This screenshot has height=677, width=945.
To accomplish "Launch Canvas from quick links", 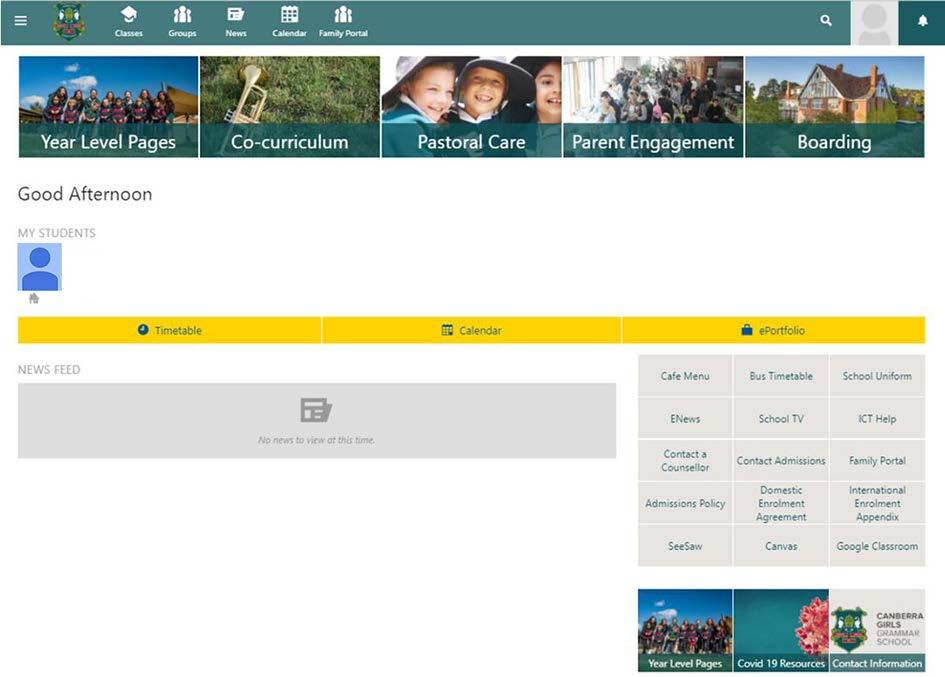I will 781,546.
